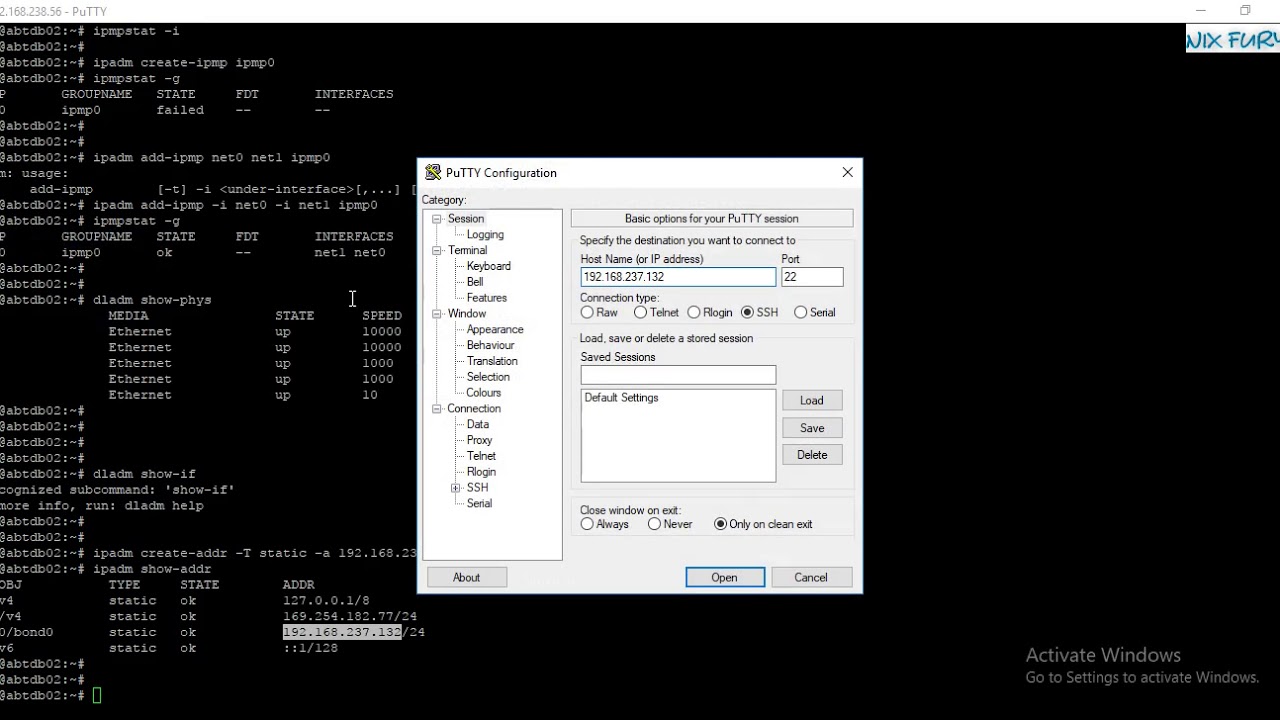1280x720 pixels.
Task: Click the Host Name field
Action: click(x=678, y=277)
